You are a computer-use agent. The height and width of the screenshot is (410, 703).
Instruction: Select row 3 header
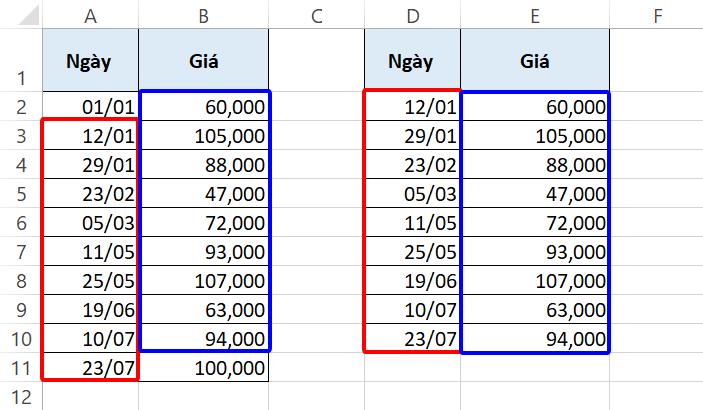[21, 135]
